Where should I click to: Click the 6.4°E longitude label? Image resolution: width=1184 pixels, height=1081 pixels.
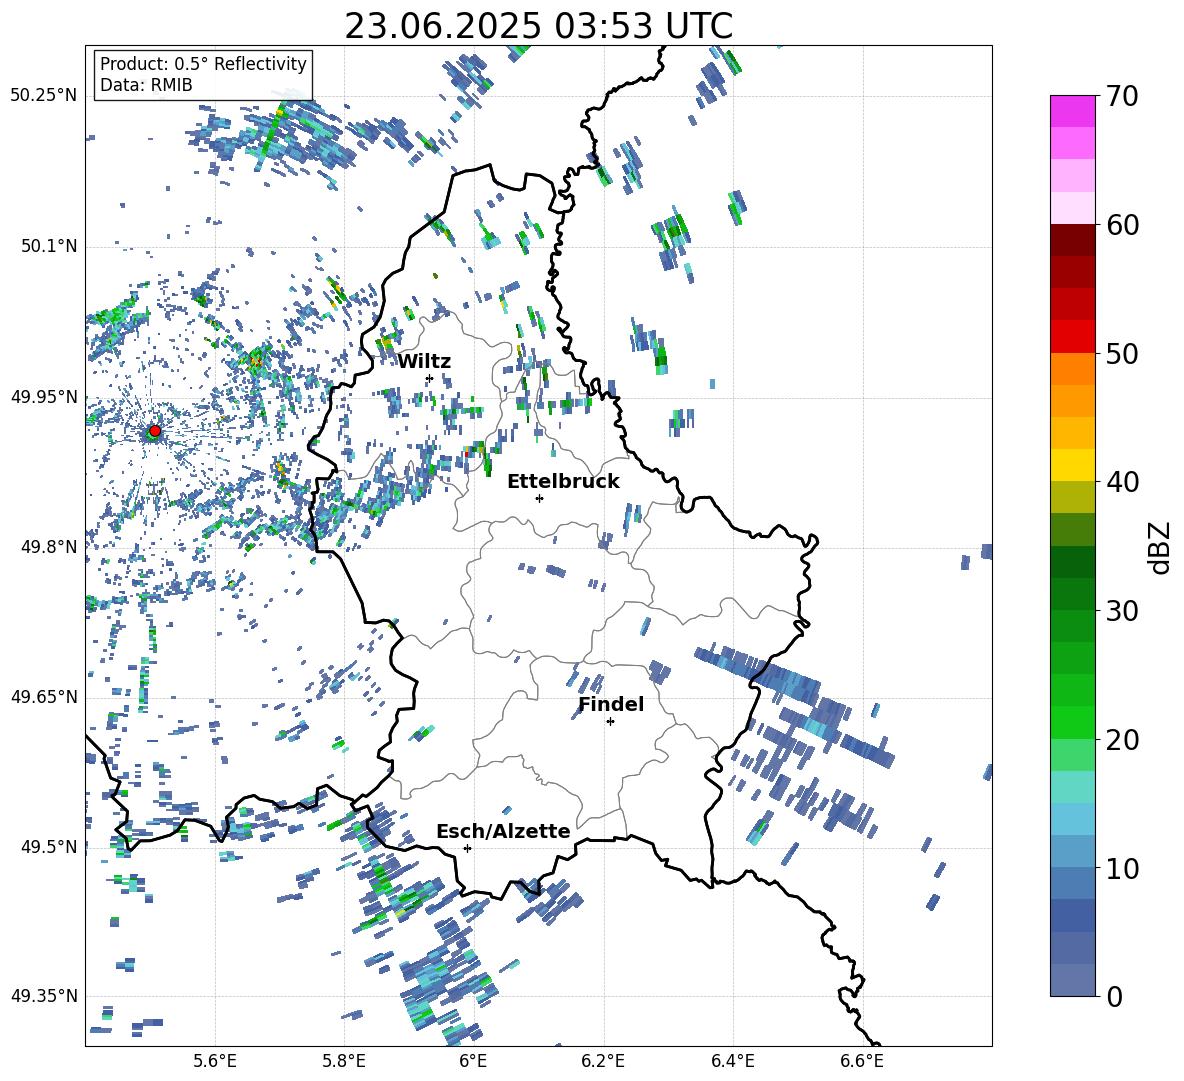click(732, 1061)
